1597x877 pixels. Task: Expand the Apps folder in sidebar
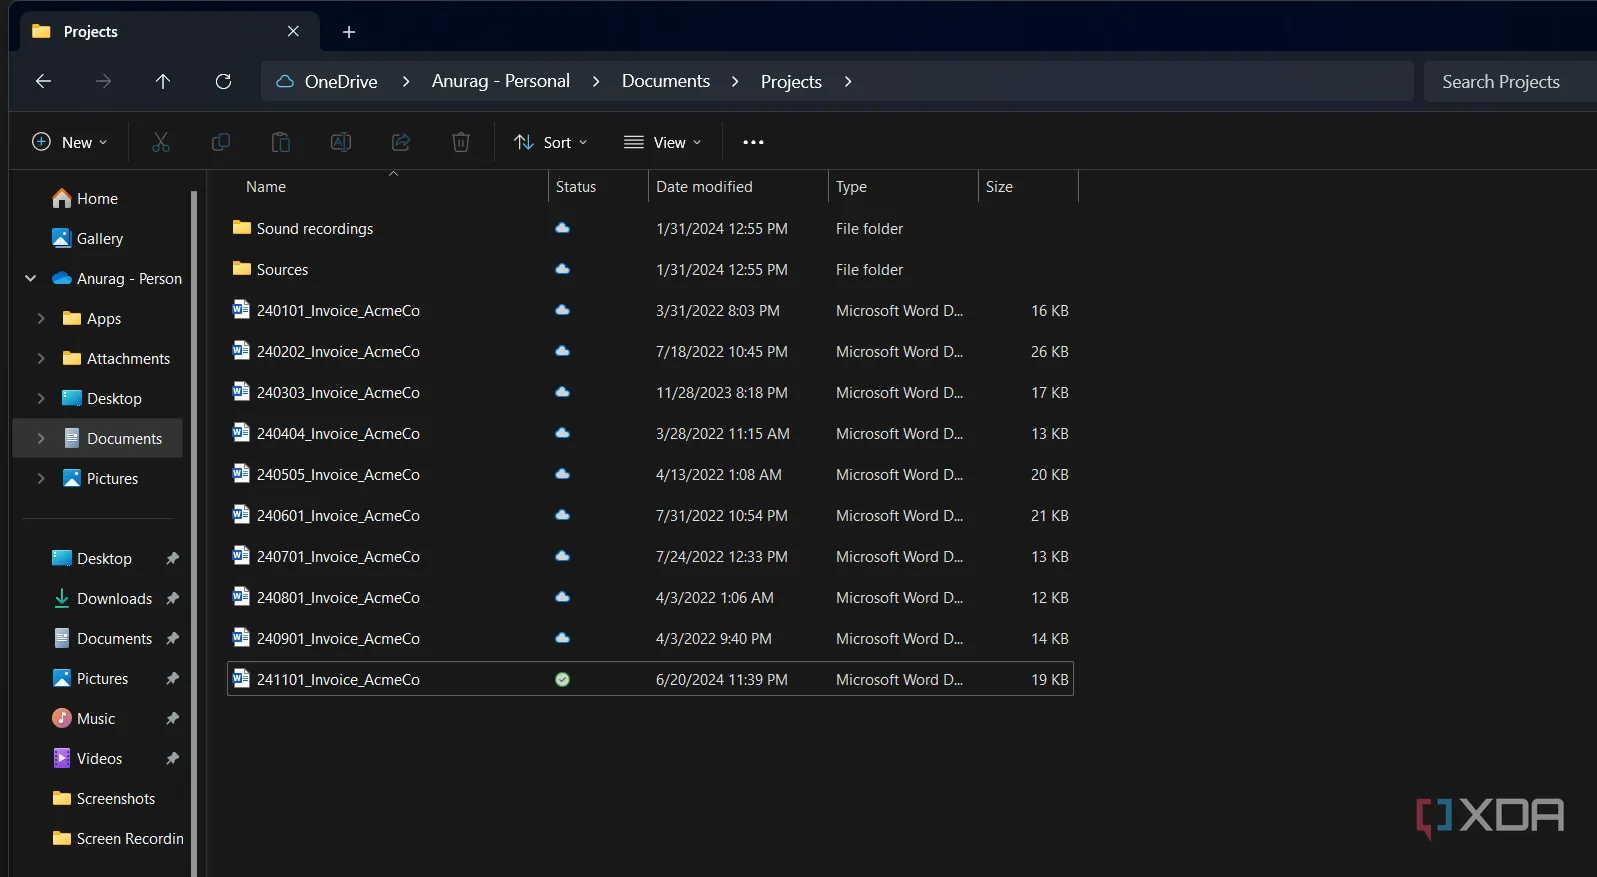41,318
